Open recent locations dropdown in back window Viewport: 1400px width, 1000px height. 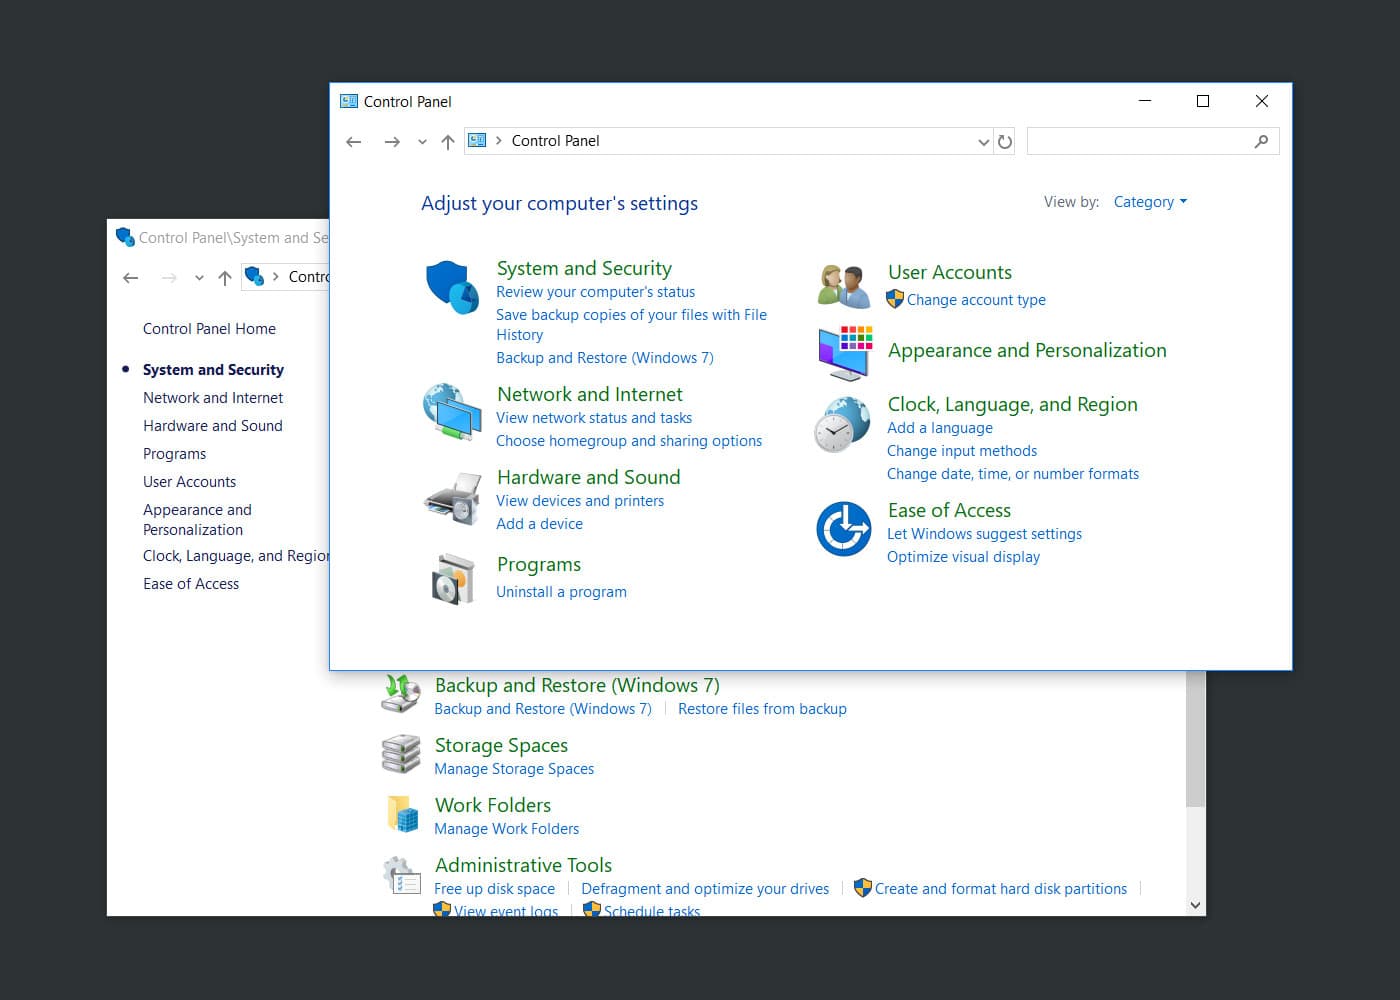[x=199, y=278]
